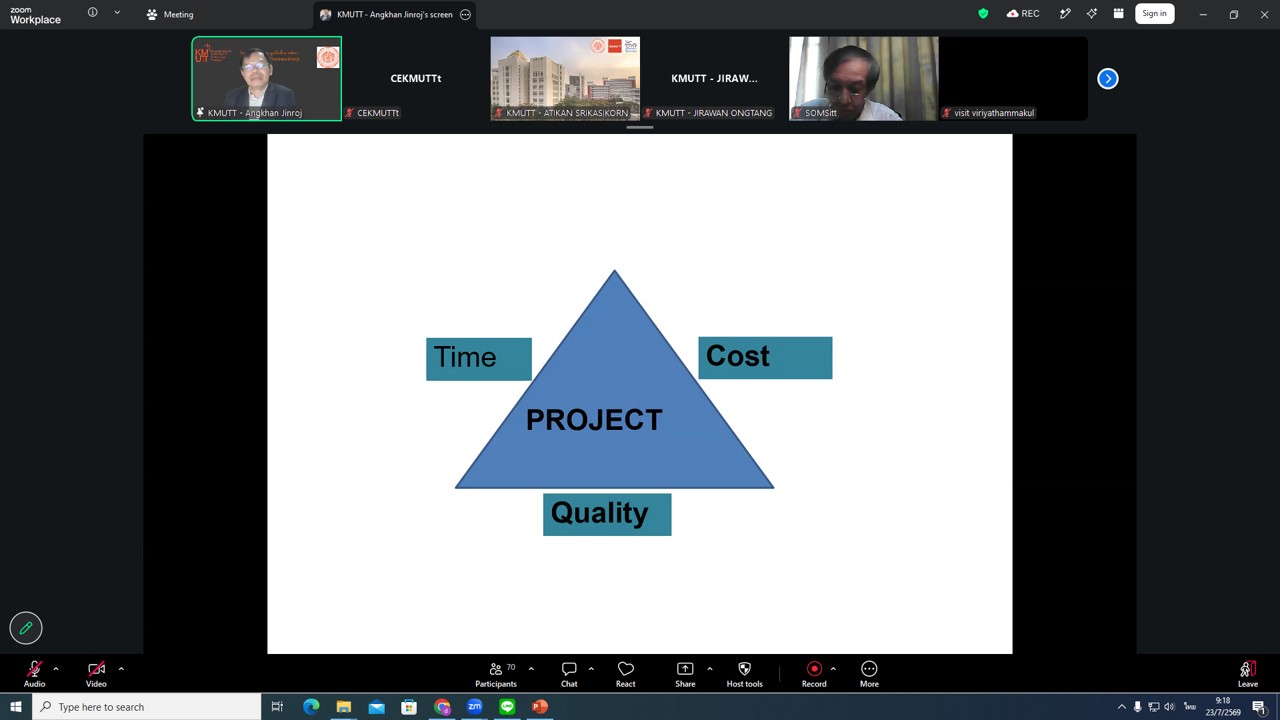1280x720 pixels.
Task: Expand video options arrow next to Video
Action: 121,668
